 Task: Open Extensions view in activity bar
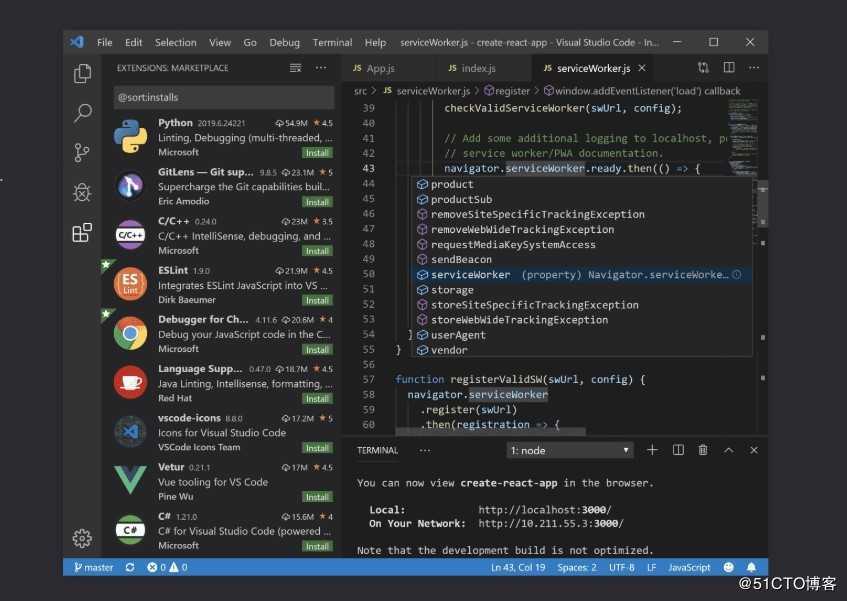tap(82, 233)
